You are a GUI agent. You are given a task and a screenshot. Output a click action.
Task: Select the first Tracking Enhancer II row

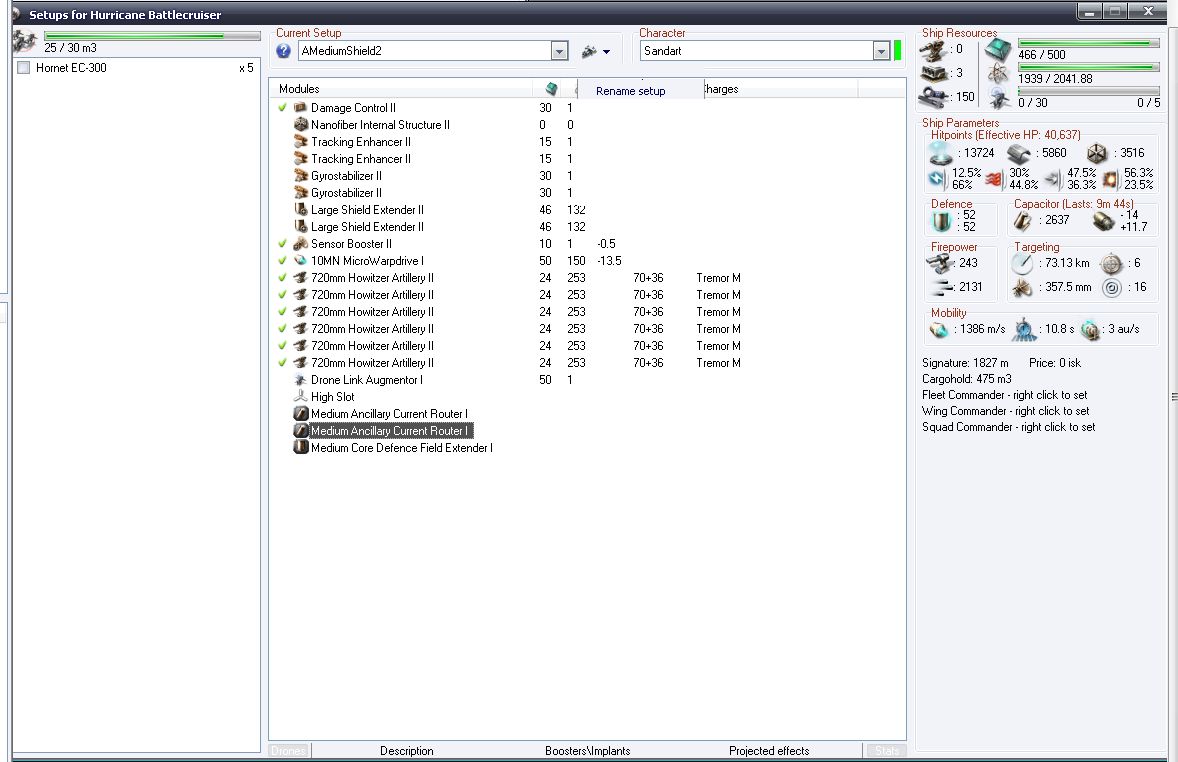[361, 142]
